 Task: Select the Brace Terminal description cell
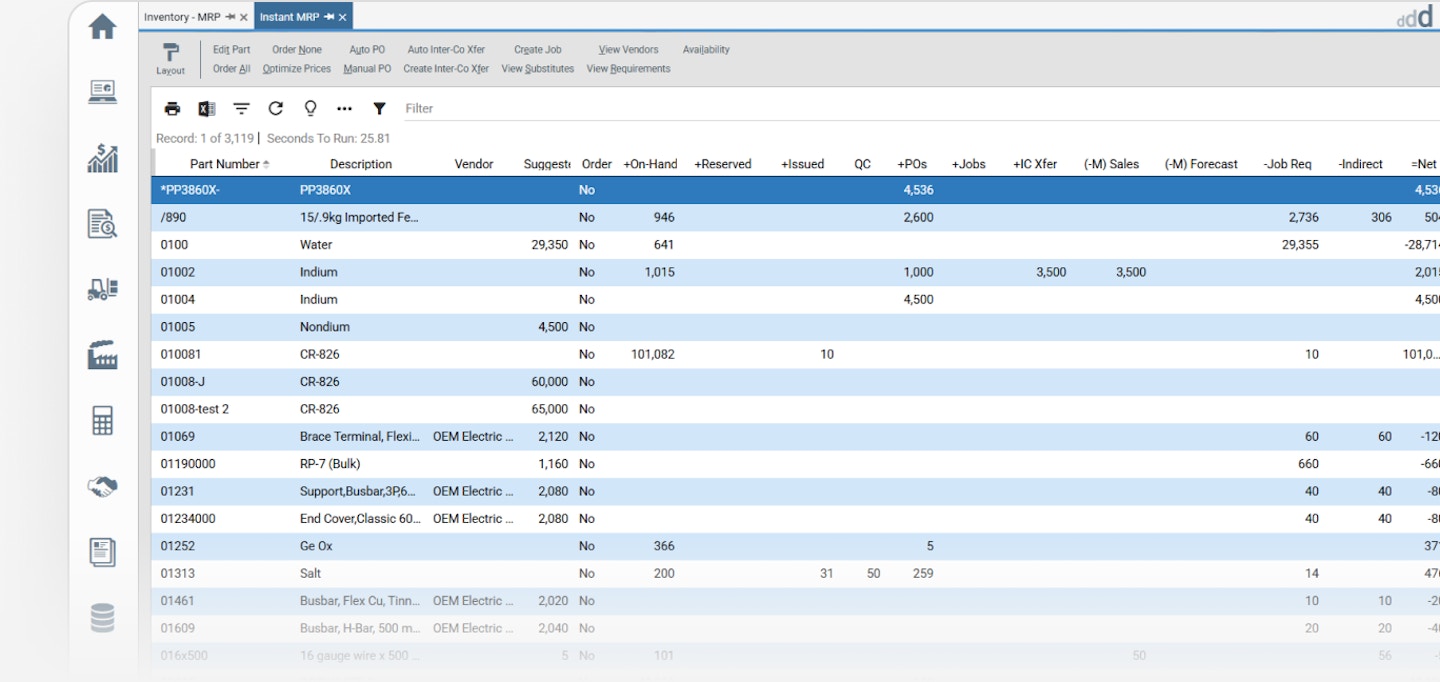click(360, 436)
